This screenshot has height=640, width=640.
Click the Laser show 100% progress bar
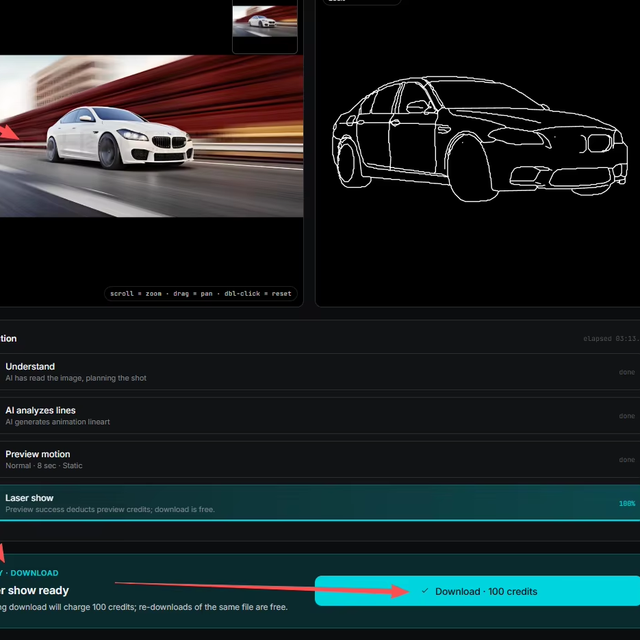point(320,520)
